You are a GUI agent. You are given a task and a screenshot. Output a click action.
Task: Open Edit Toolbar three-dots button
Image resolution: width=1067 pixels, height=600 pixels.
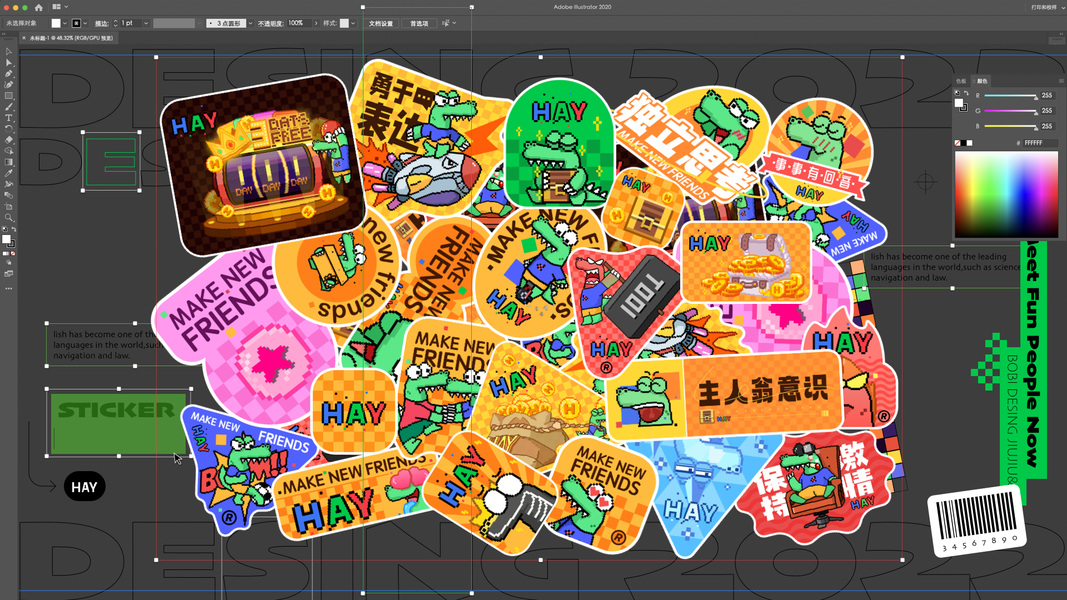9,288
